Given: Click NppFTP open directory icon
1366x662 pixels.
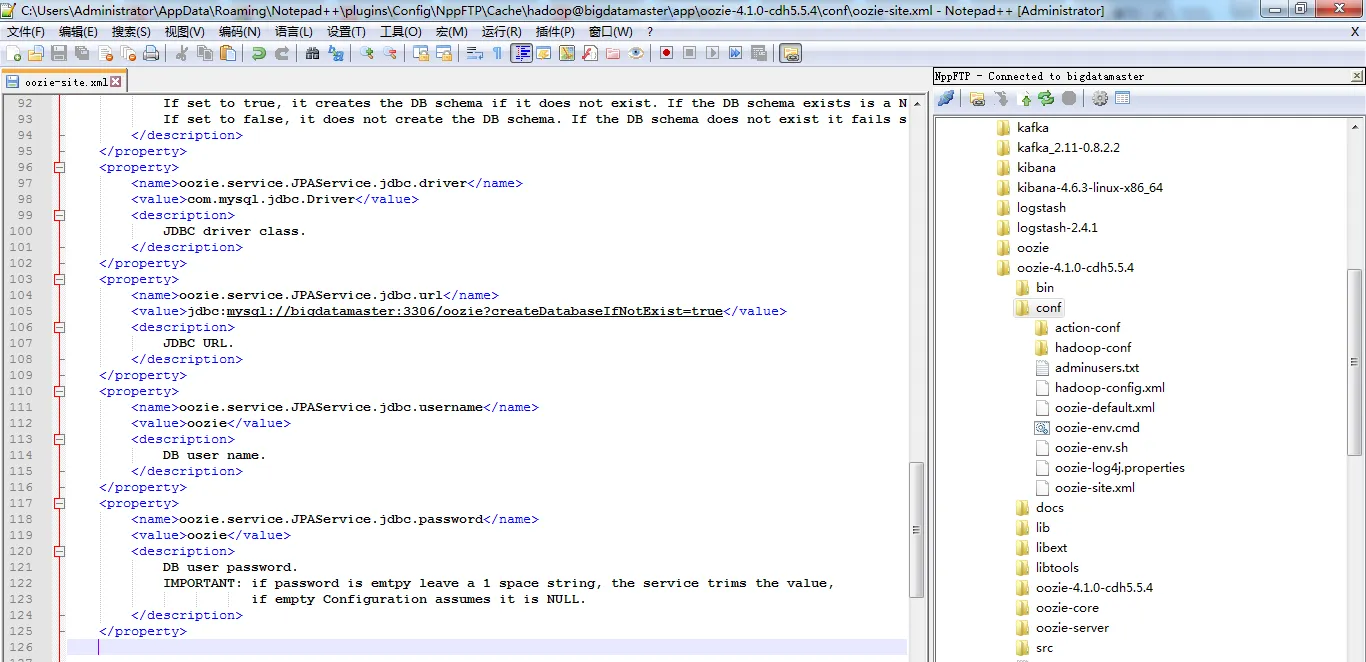Looking at the screenshot, I should pyautogui.click(x=978, y=98).
